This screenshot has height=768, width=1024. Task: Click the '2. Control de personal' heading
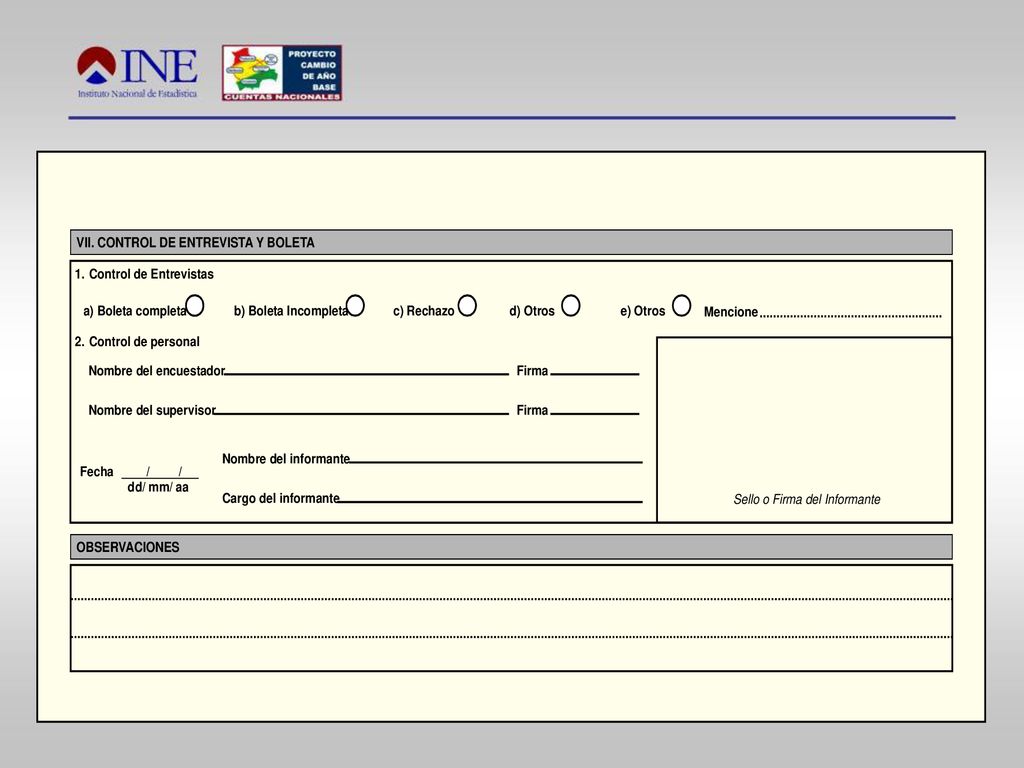[137, 342]
